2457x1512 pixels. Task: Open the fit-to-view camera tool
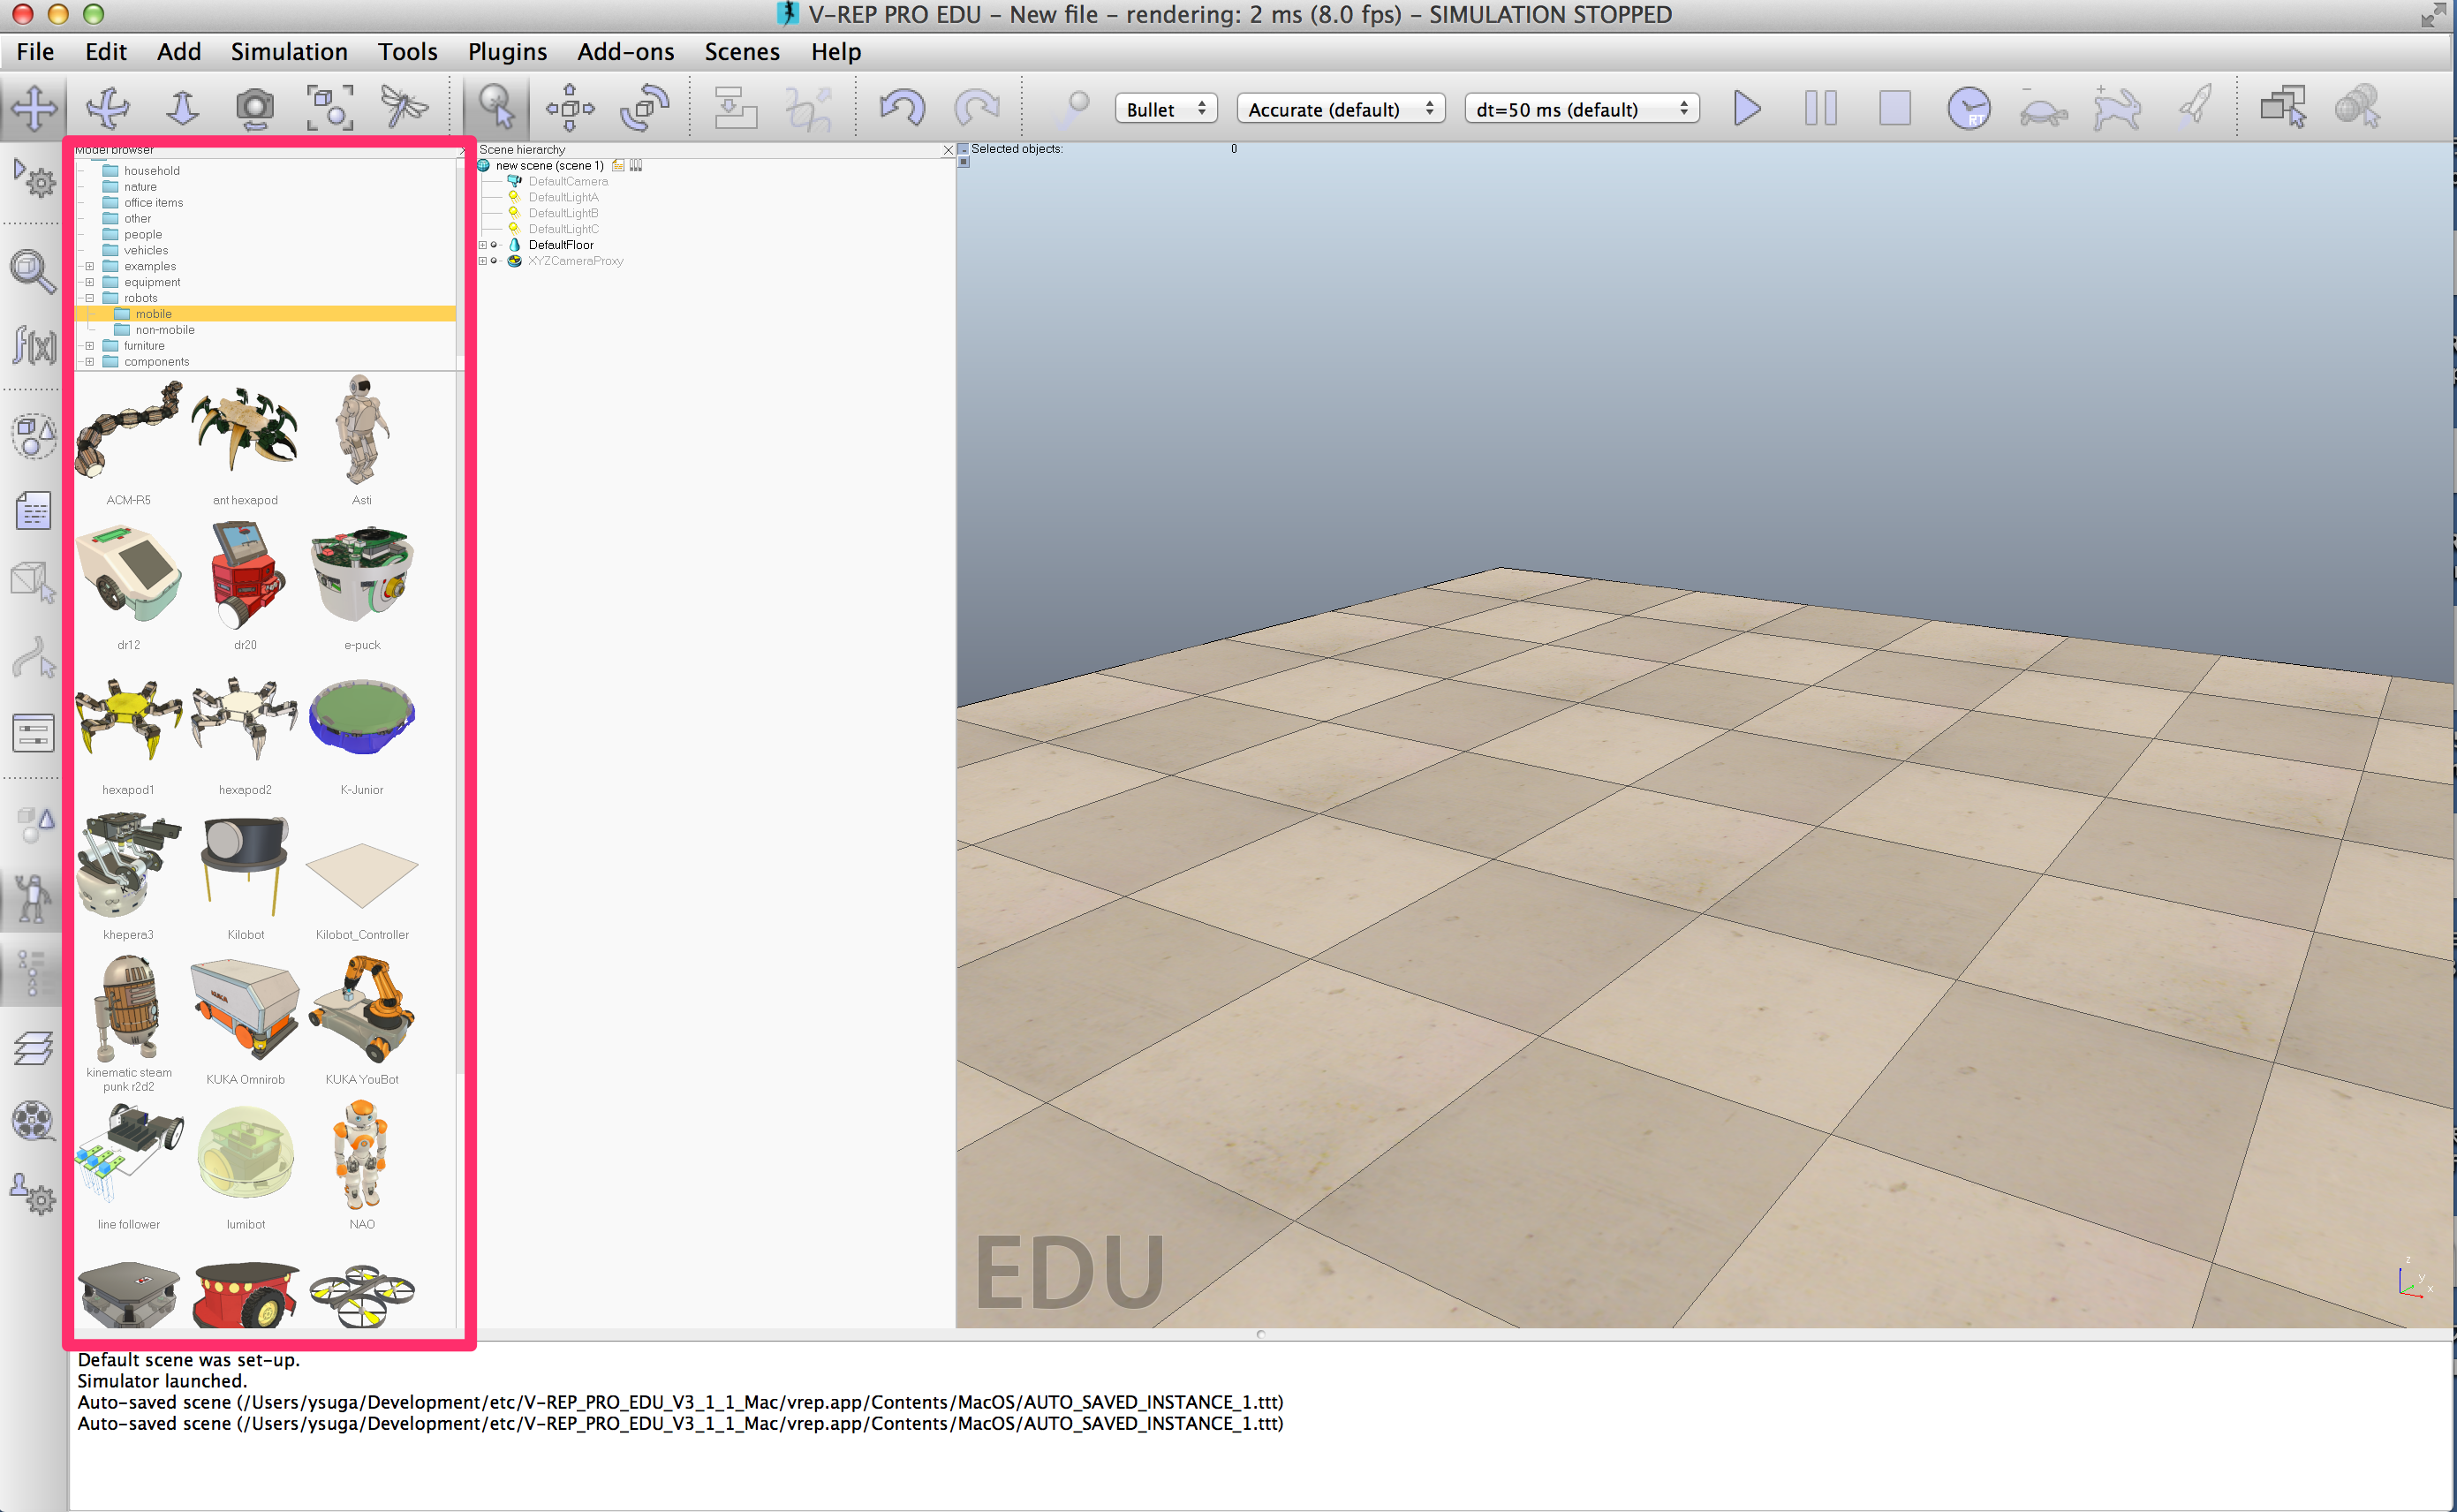(331, 107)
